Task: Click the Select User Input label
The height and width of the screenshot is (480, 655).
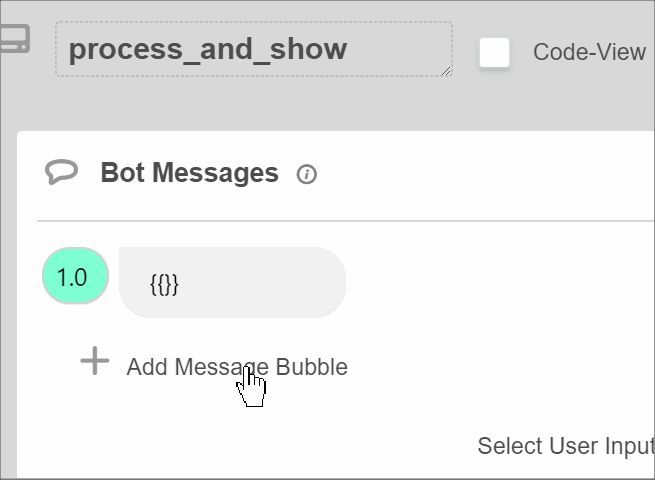Action: (565, 446)
